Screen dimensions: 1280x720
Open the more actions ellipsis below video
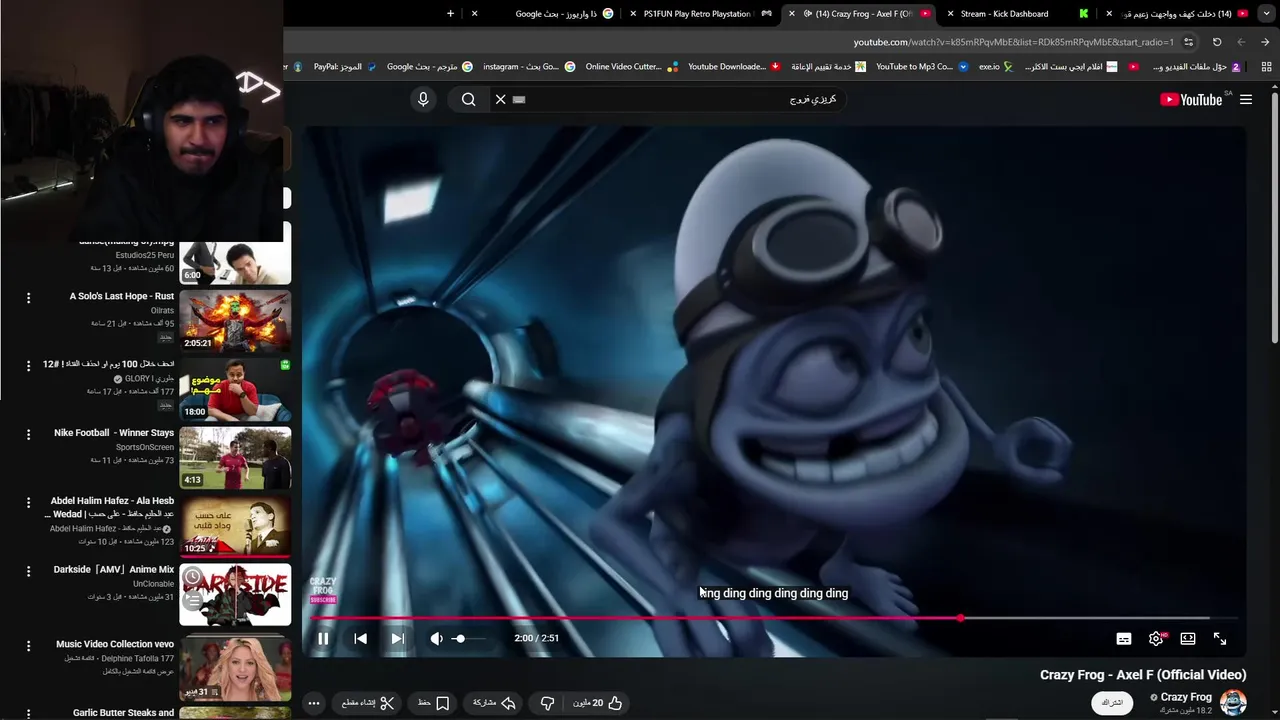(x=314, y=703)
